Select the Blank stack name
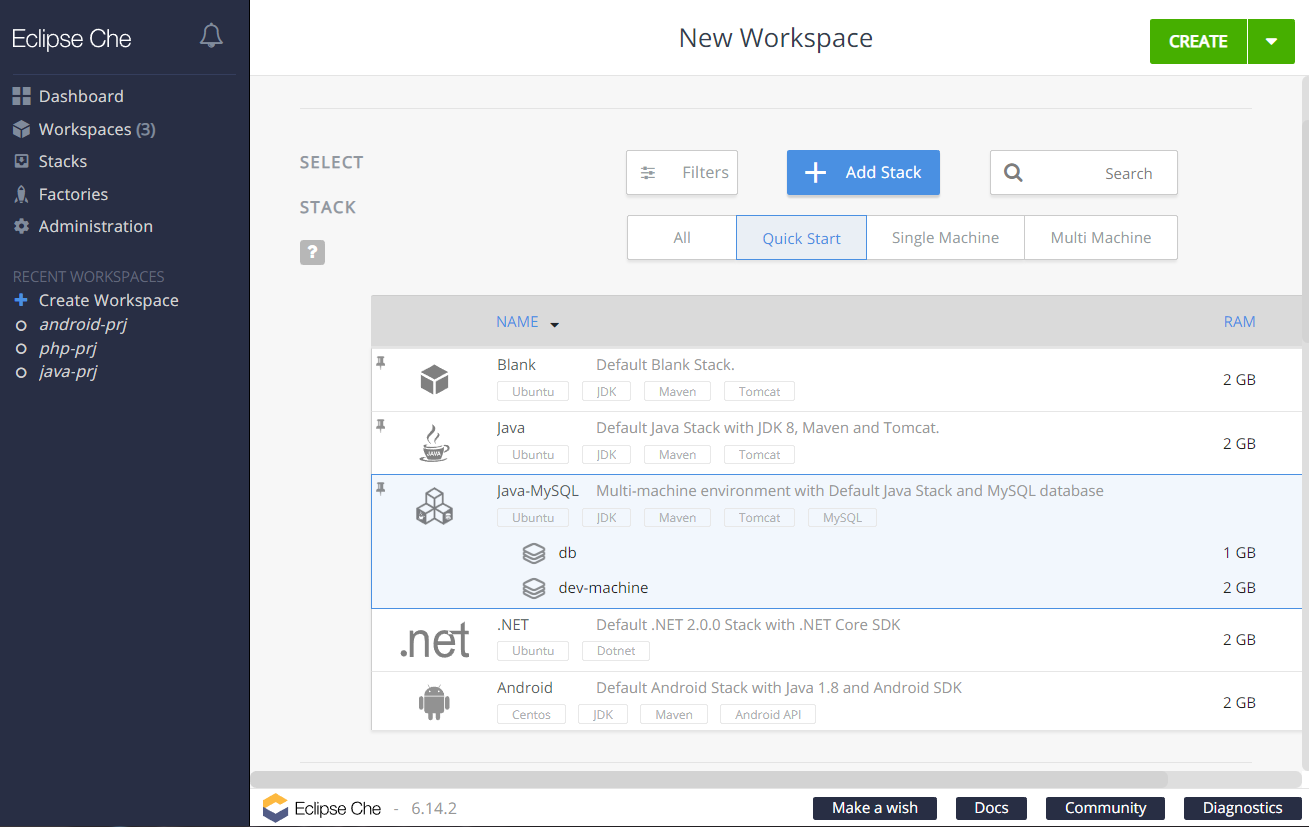The image size is (1309, 827). point(516,365)
